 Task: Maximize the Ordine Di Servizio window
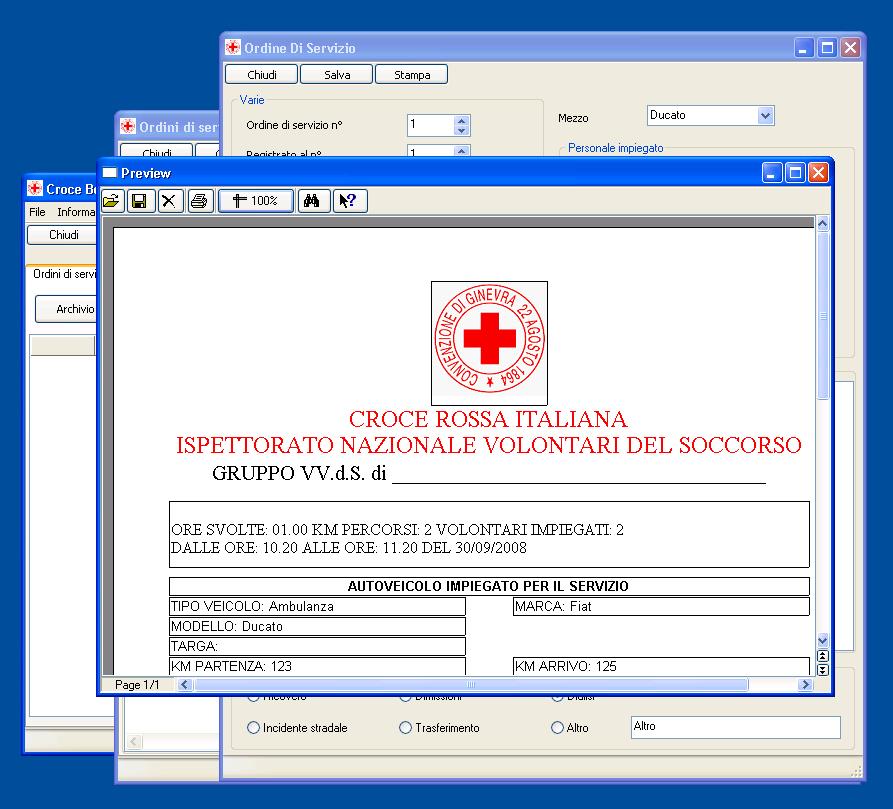[x=828, y=48]
